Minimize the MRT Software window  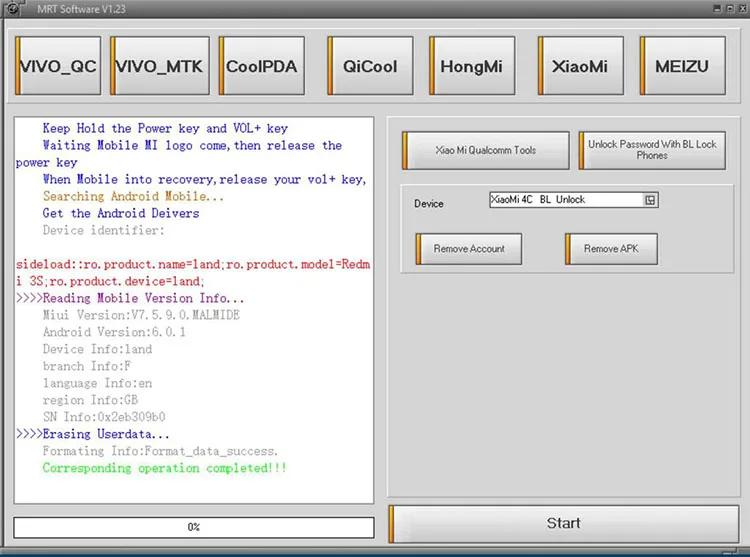click(x=717, y=8)
